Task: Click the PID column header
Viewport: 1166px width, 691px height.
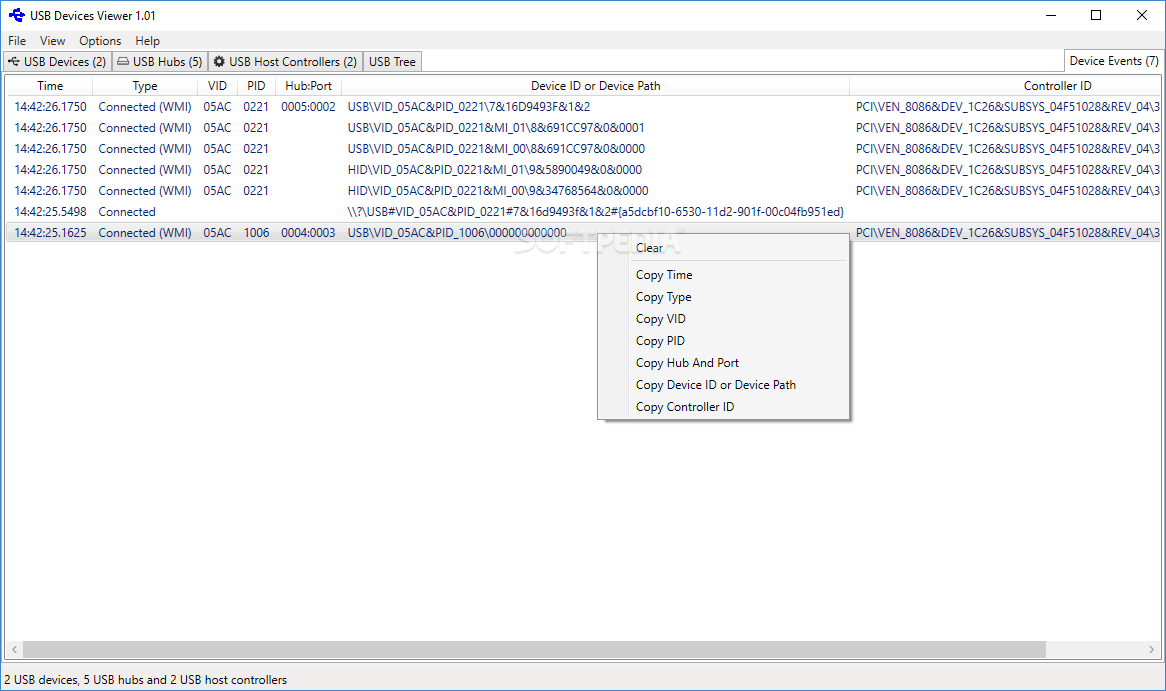Action: pos(255,85)
